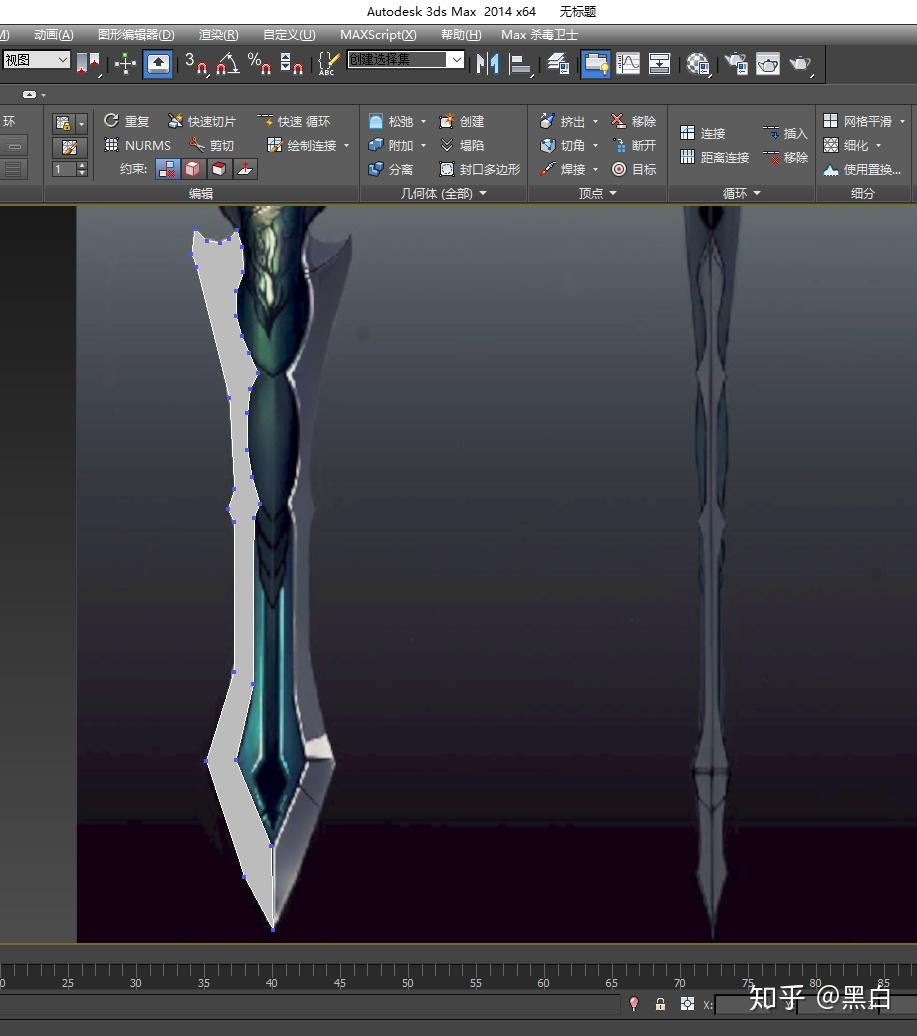This screenshot has width=917, height=1036.
Task: Open the 焊接 Weld dropdown arrow
Action: (595, 170)
